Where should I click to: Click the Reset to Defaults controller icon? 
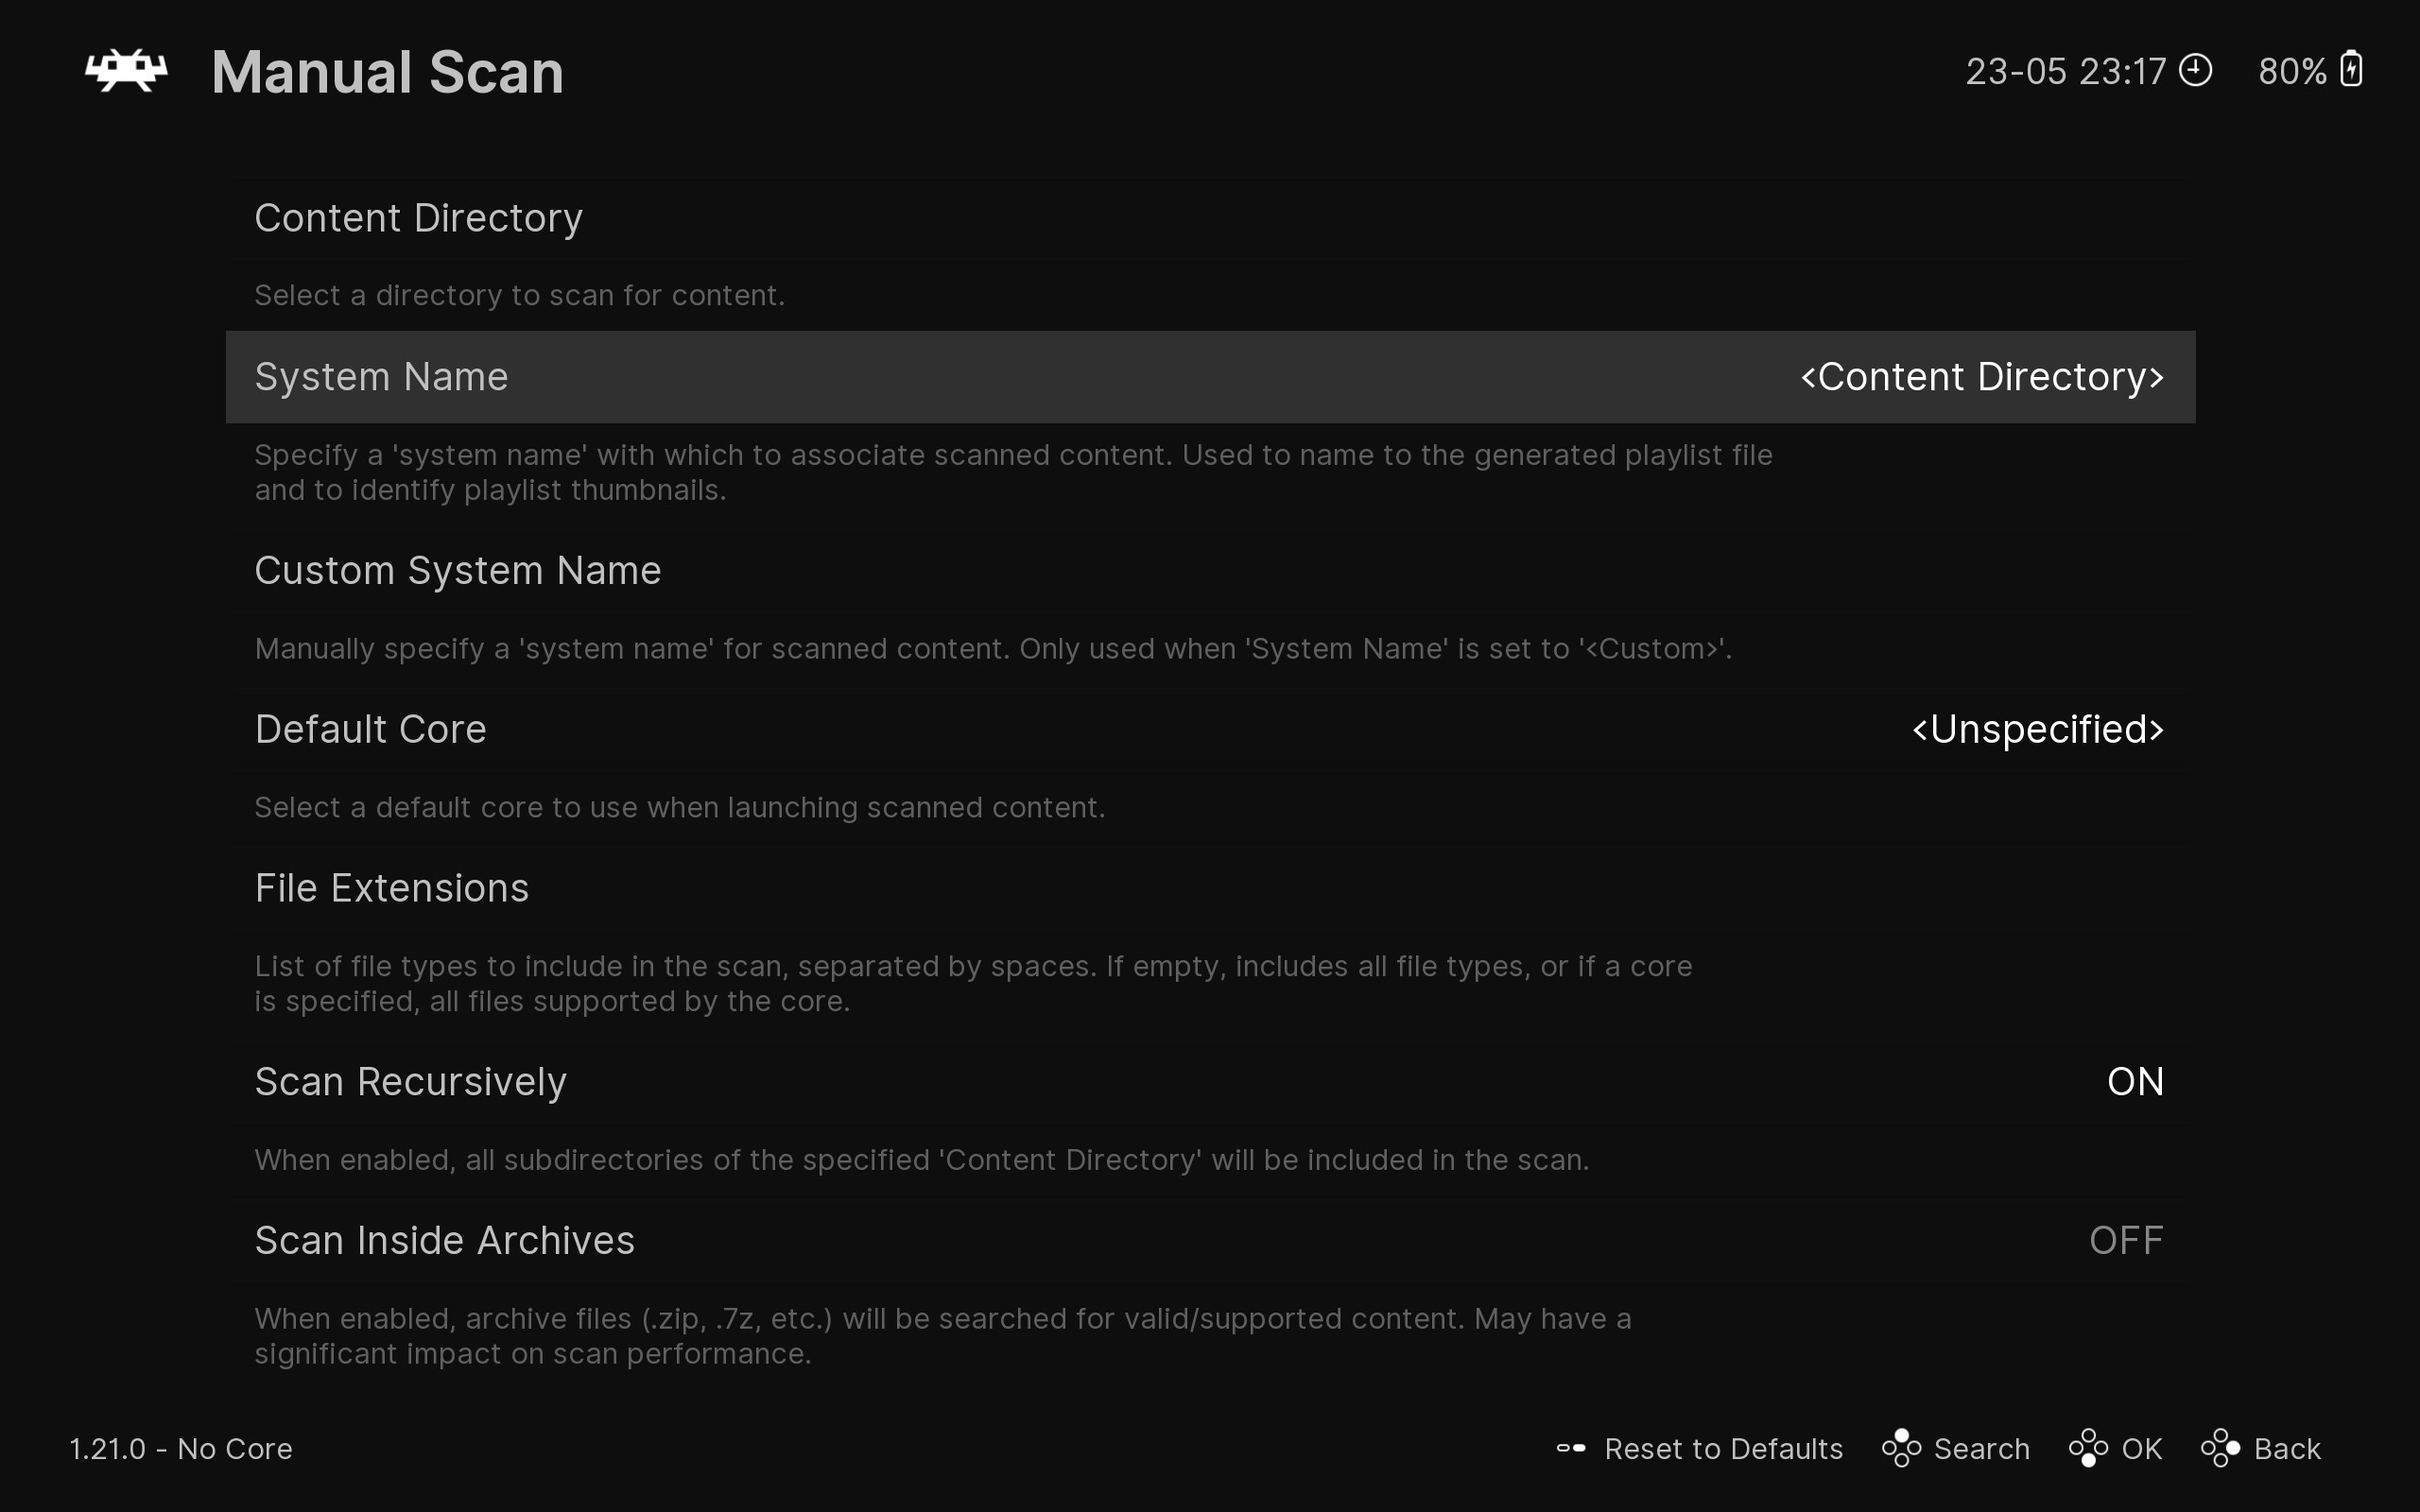pyautogui.click(x=1571, y=1448)
